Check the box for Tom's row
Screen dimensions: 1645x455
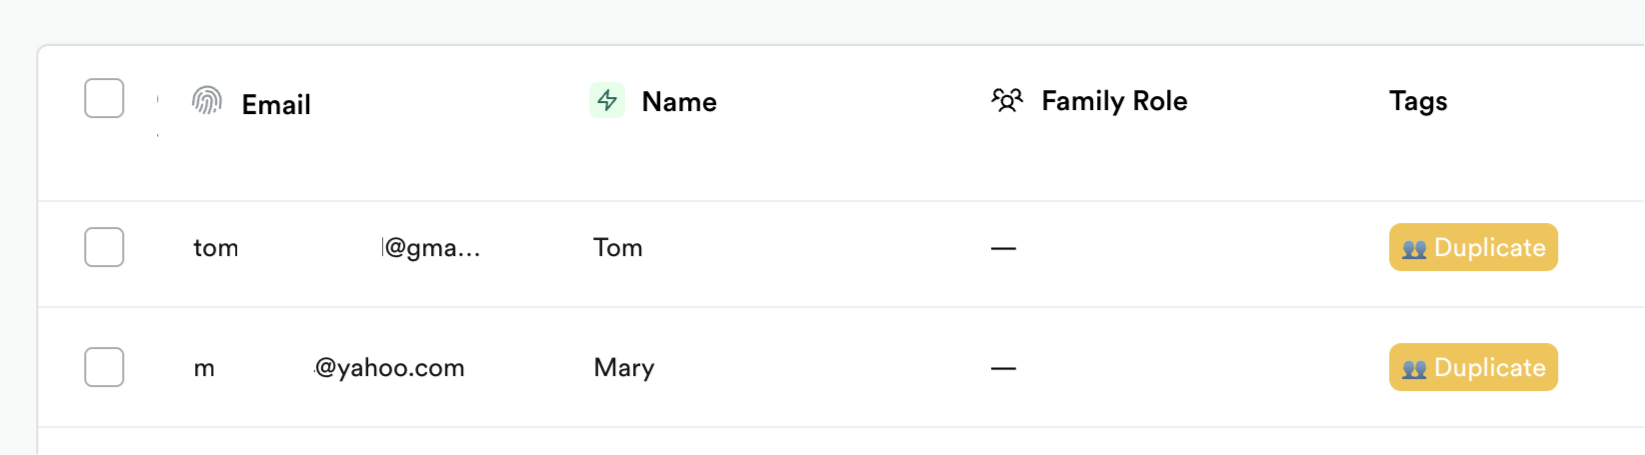click(x=104, y=247)
